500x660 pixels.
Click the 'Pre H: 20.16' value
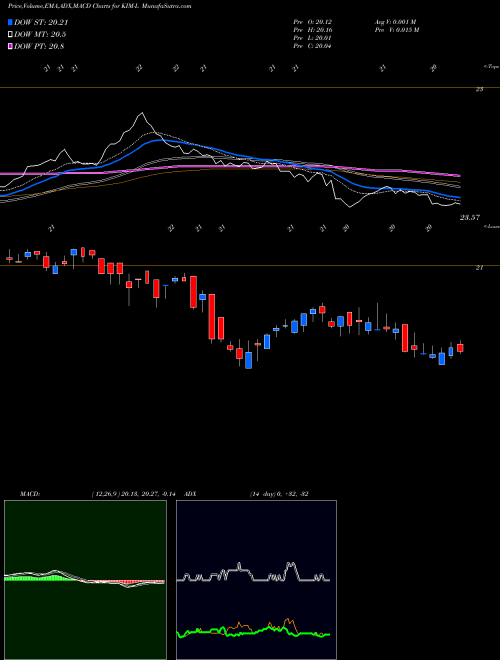312,30
